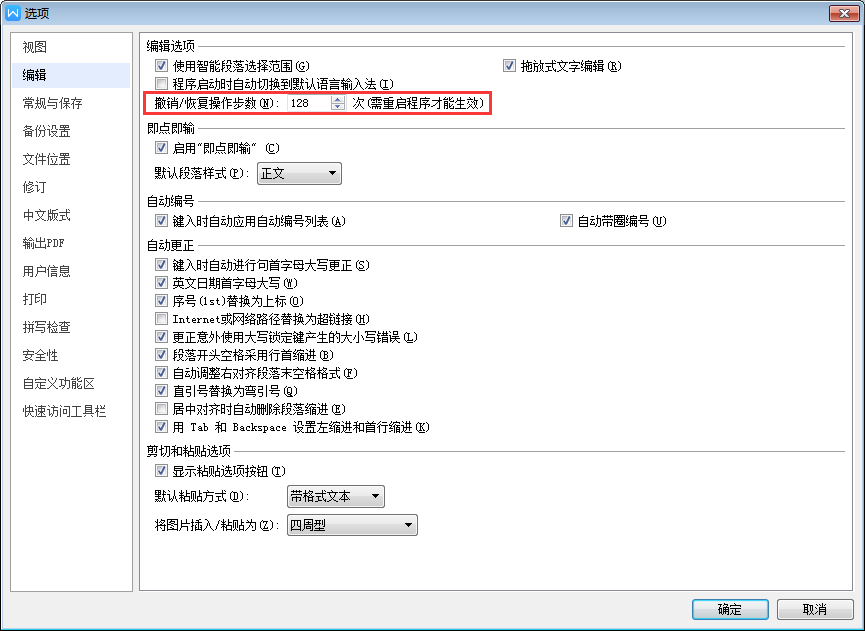The height and width of the screenshot is (631, 865).
Task: Uncheck 拖放式文字编辑 option
Action: 509,66
